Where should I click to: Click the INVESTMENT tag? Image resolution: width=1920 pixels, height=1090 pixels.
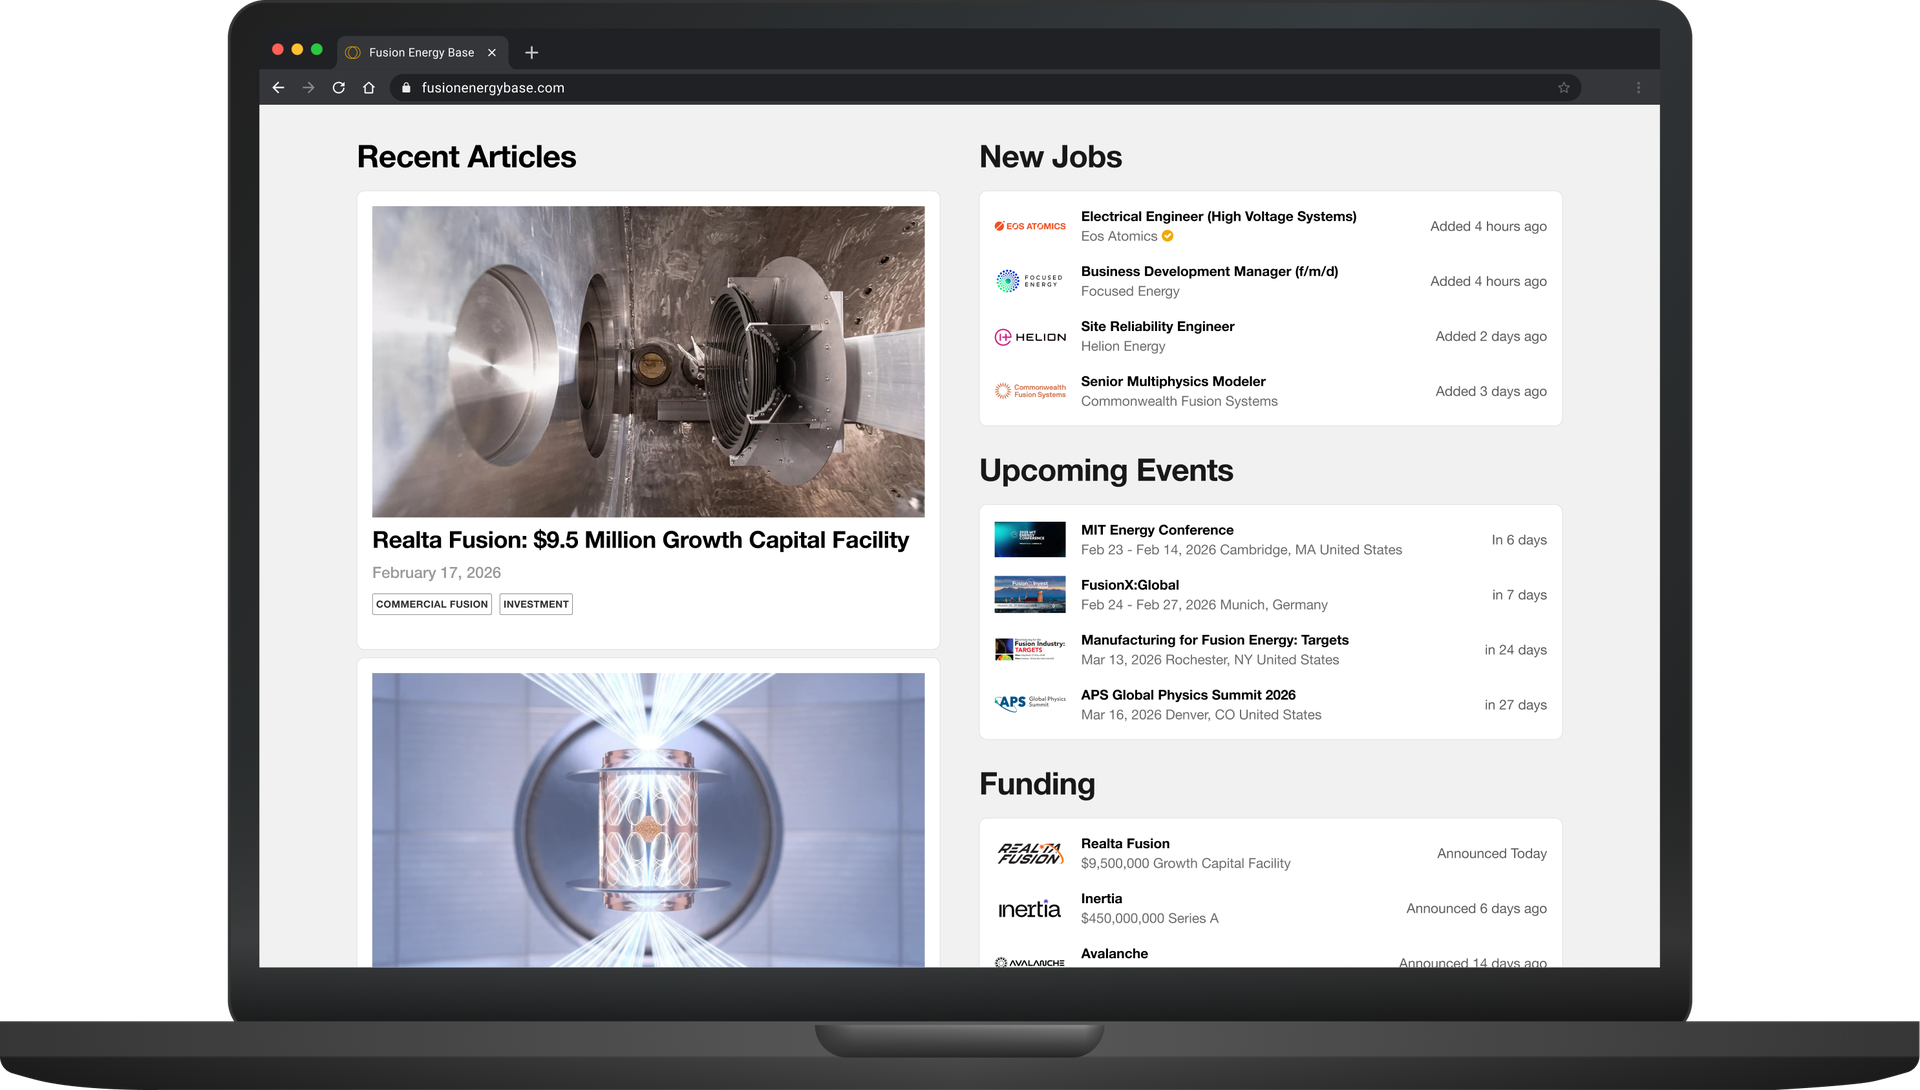[536, 604]
